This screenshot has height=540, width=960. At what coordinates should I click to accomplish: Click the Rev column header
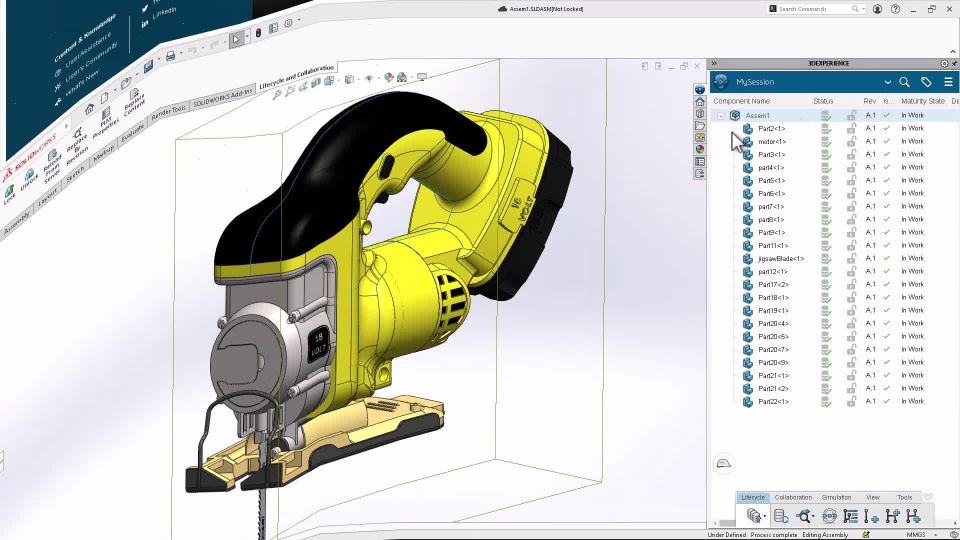(869, 101)
